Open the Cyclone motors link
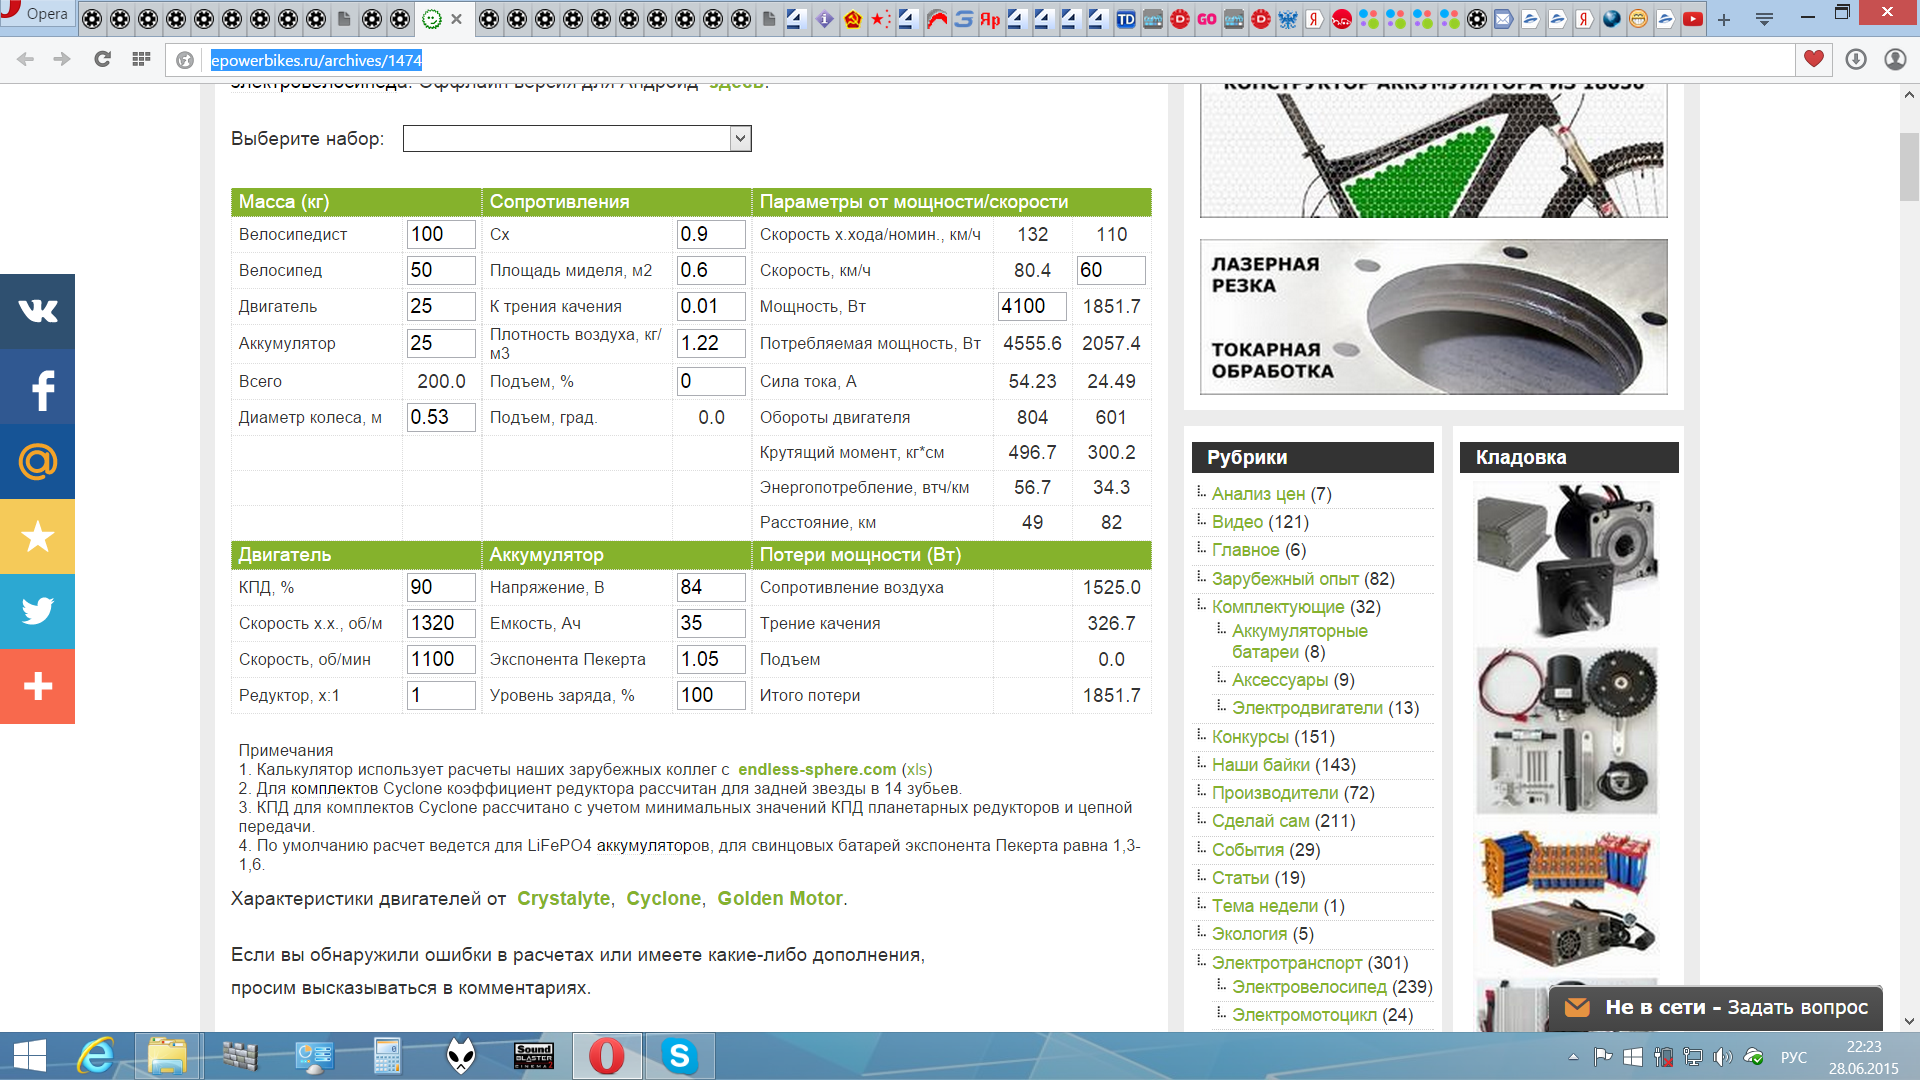This screenshot has height=1080, width=1920. tap(663, 898)
